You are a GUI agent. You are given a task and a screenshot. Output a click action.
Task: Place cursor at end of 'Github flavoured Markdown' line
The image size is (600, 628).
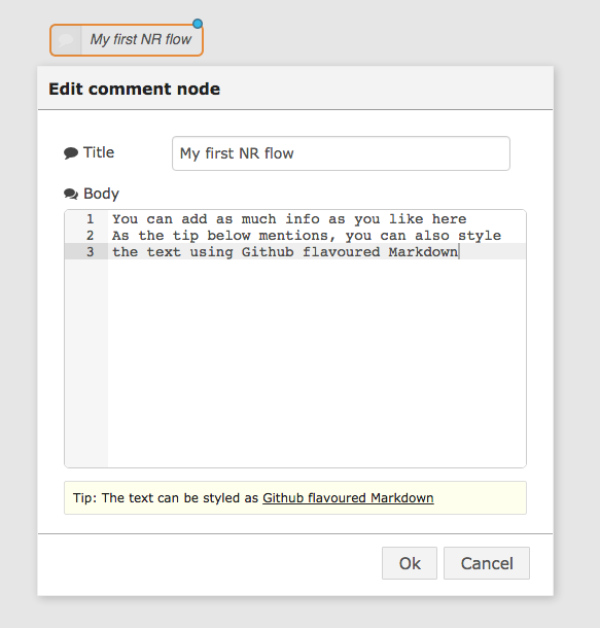(458, 252)
